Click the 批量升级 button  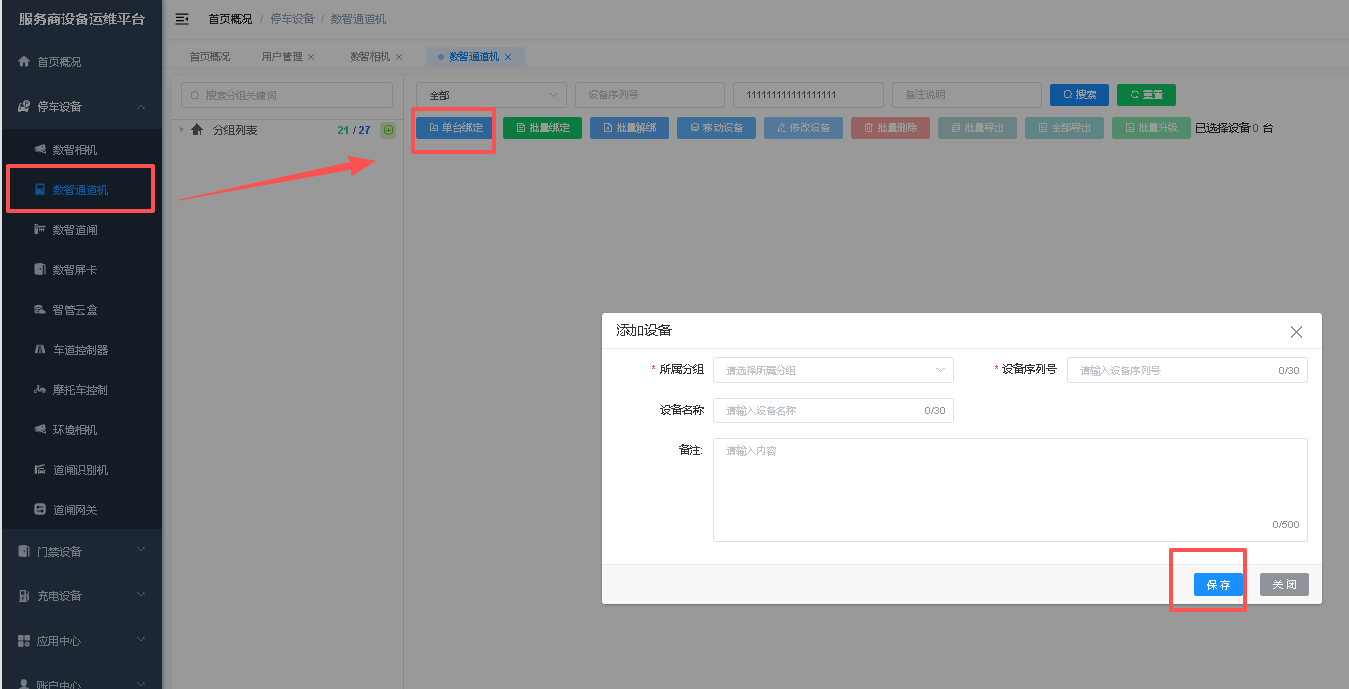pyautogui.click(x=1151, y=128)
